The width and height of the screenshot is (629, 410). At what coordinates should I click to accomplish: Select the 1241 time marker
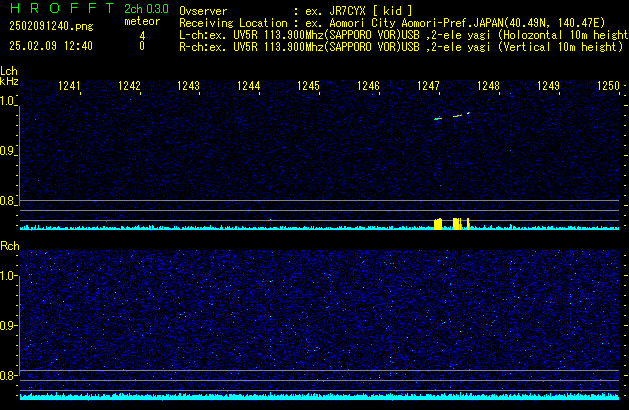[x=69, y=86]
